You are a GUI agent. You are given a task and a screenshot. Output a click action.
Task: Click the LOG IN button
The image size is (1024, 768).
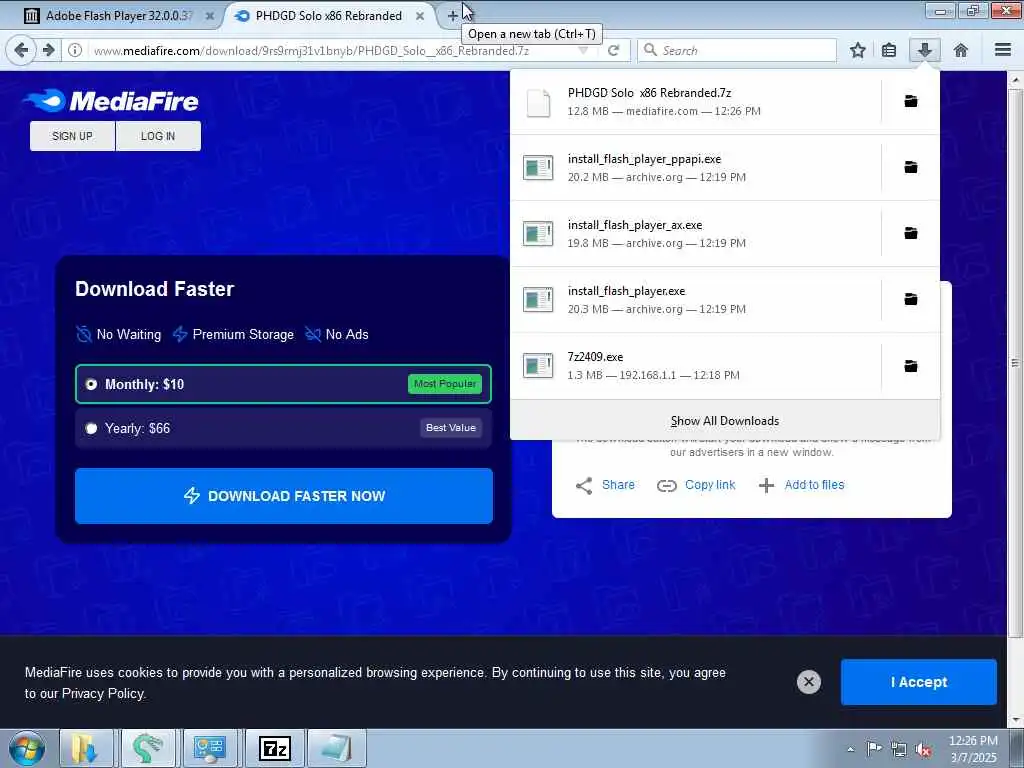point(158,136)
